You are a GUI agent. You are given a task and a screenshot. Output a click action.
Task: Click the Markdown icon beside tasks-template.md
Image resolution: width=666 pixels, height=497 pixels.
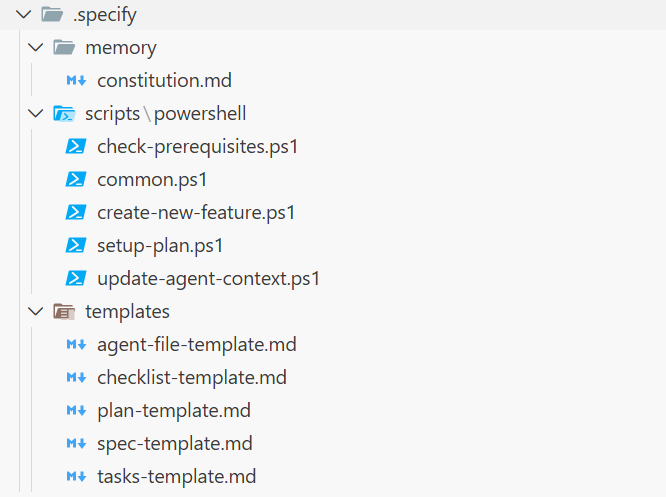tap(76, 477)
